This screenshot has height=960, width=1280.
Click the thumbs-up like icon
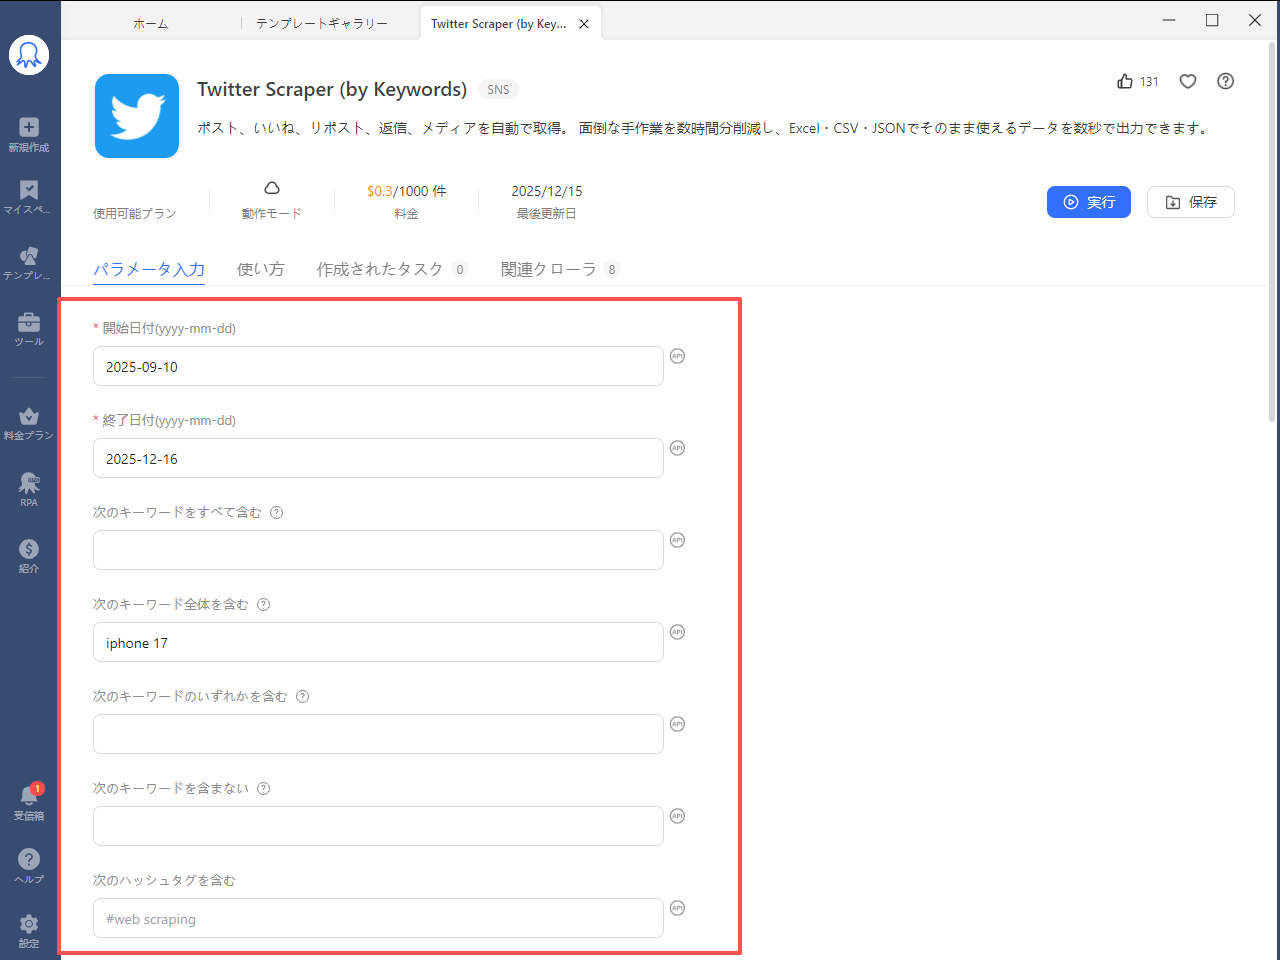click(1125, 82)
